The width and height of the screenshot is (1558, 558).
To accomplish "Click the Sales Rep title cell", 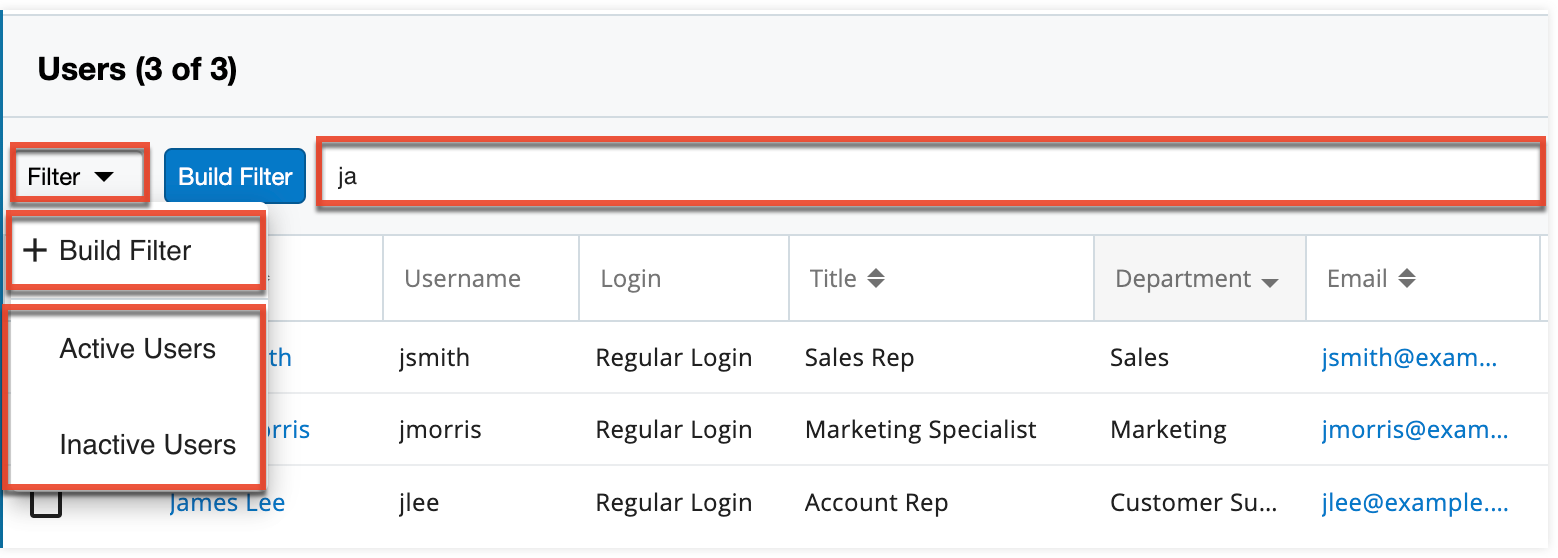I will 859,358.
